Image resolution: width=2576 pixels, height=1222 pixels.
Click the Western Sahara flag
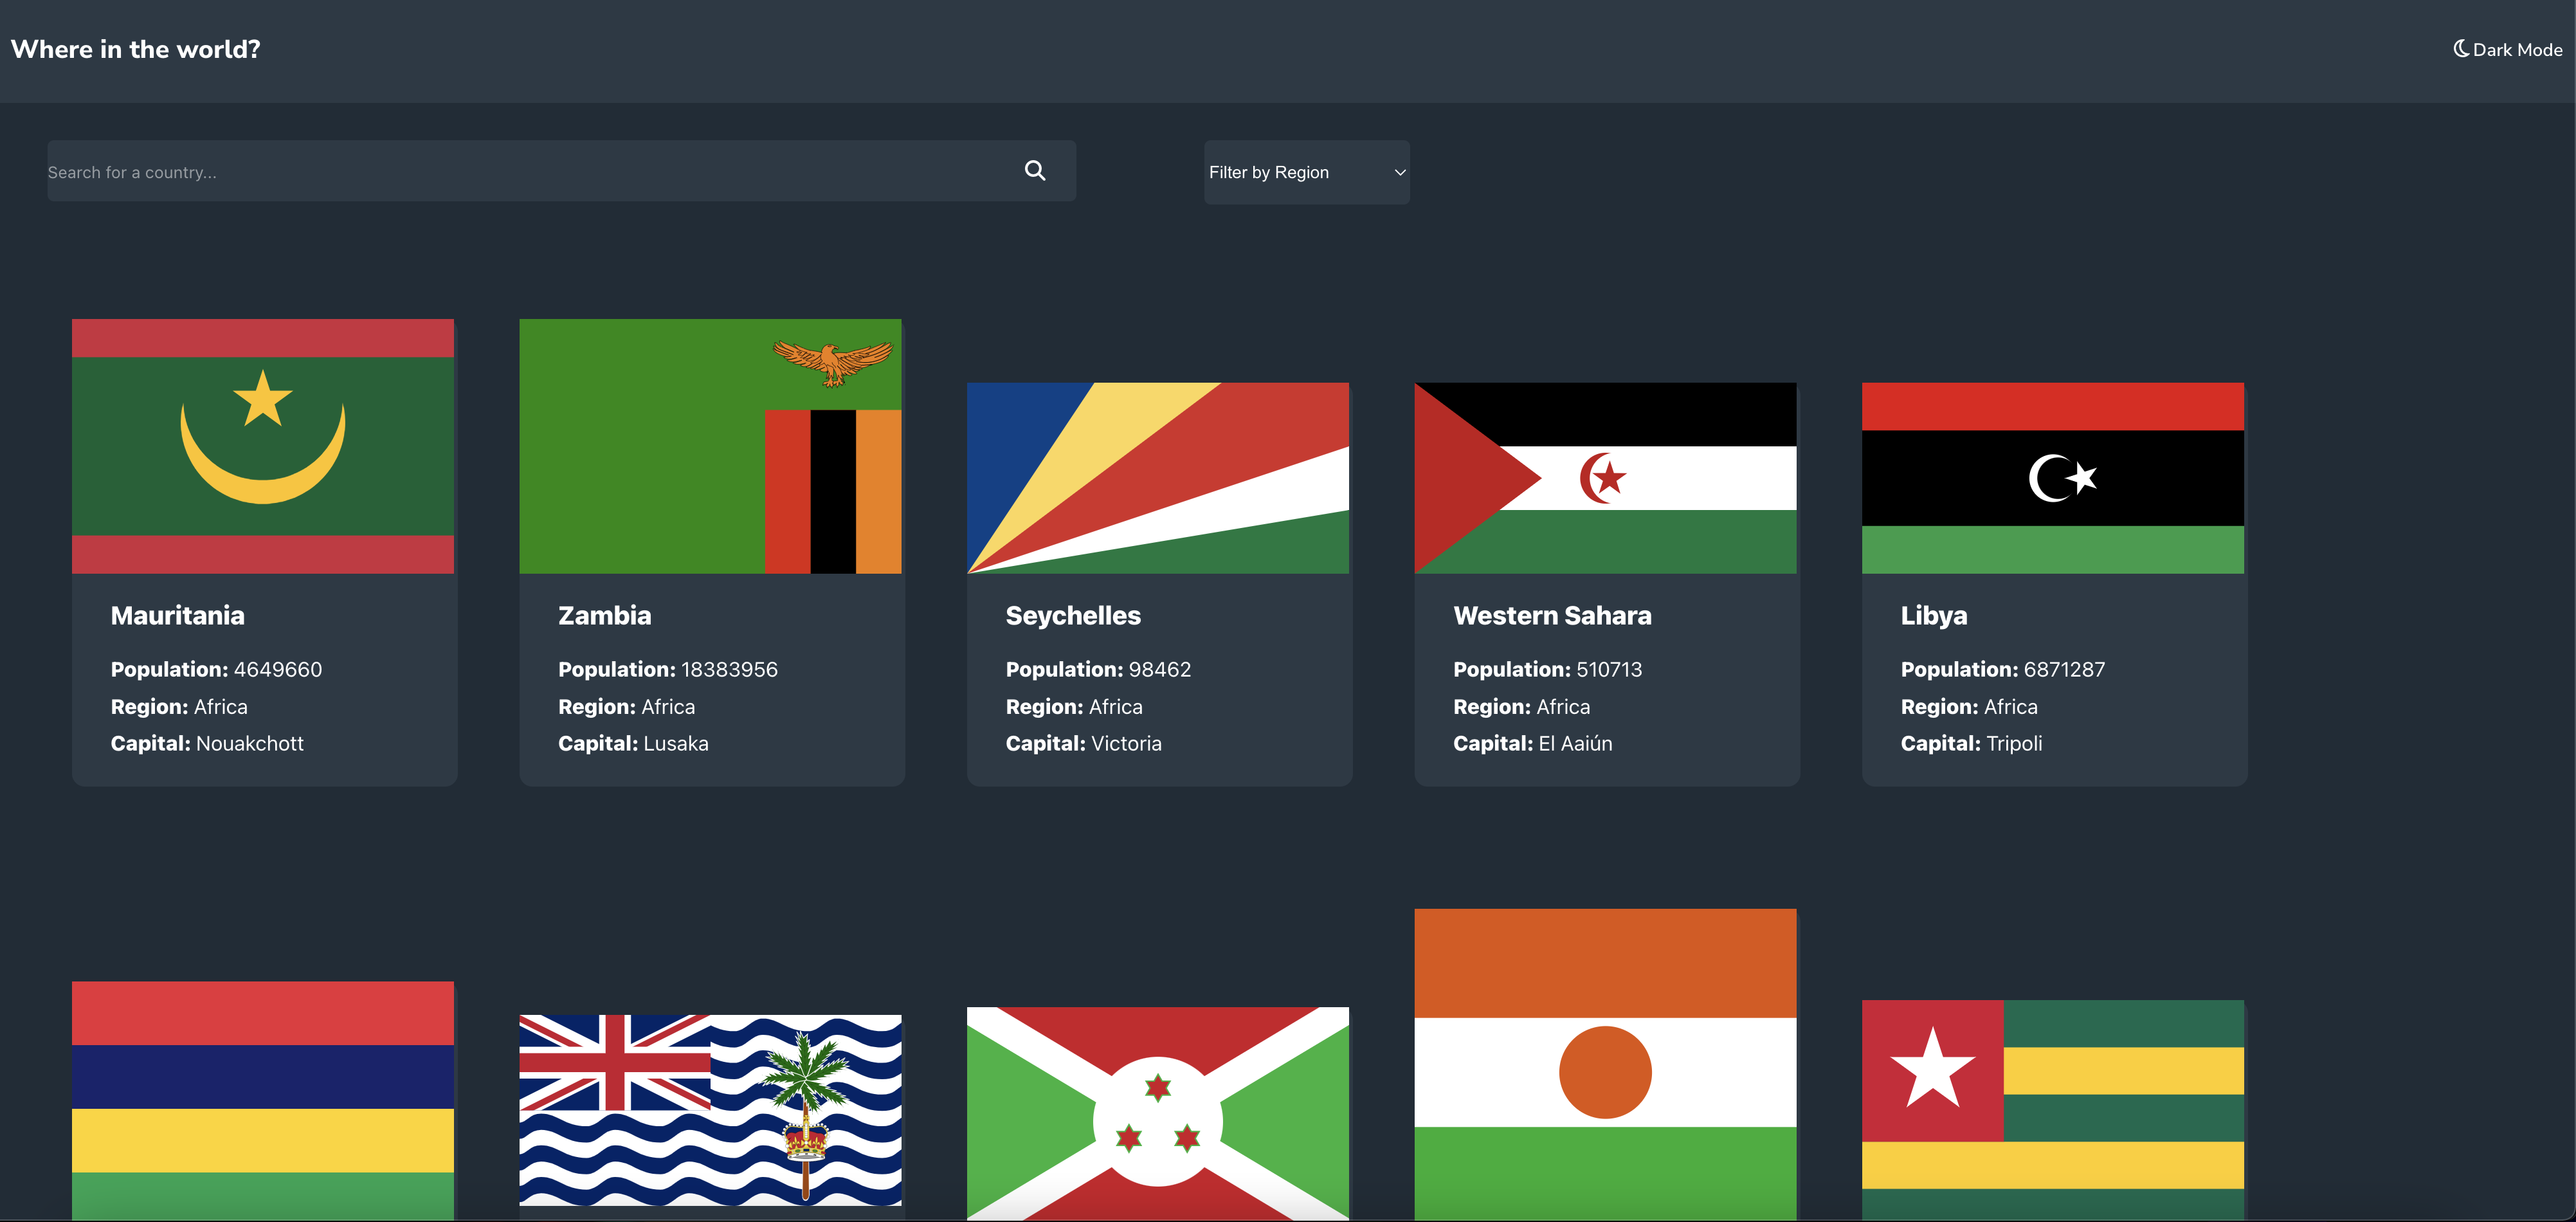1605,478
